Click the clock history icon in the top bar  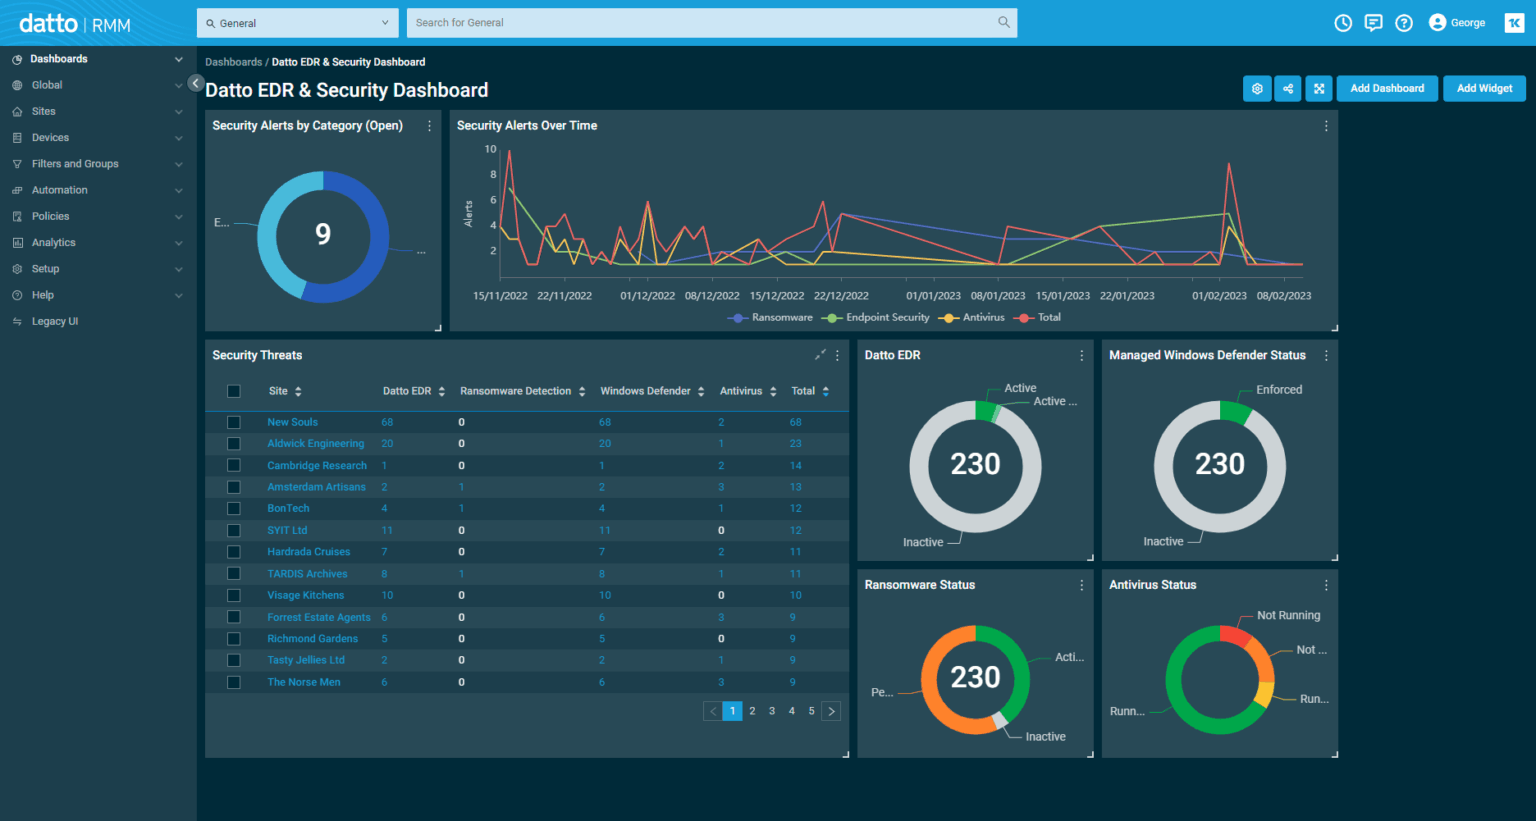(1342, 22)
